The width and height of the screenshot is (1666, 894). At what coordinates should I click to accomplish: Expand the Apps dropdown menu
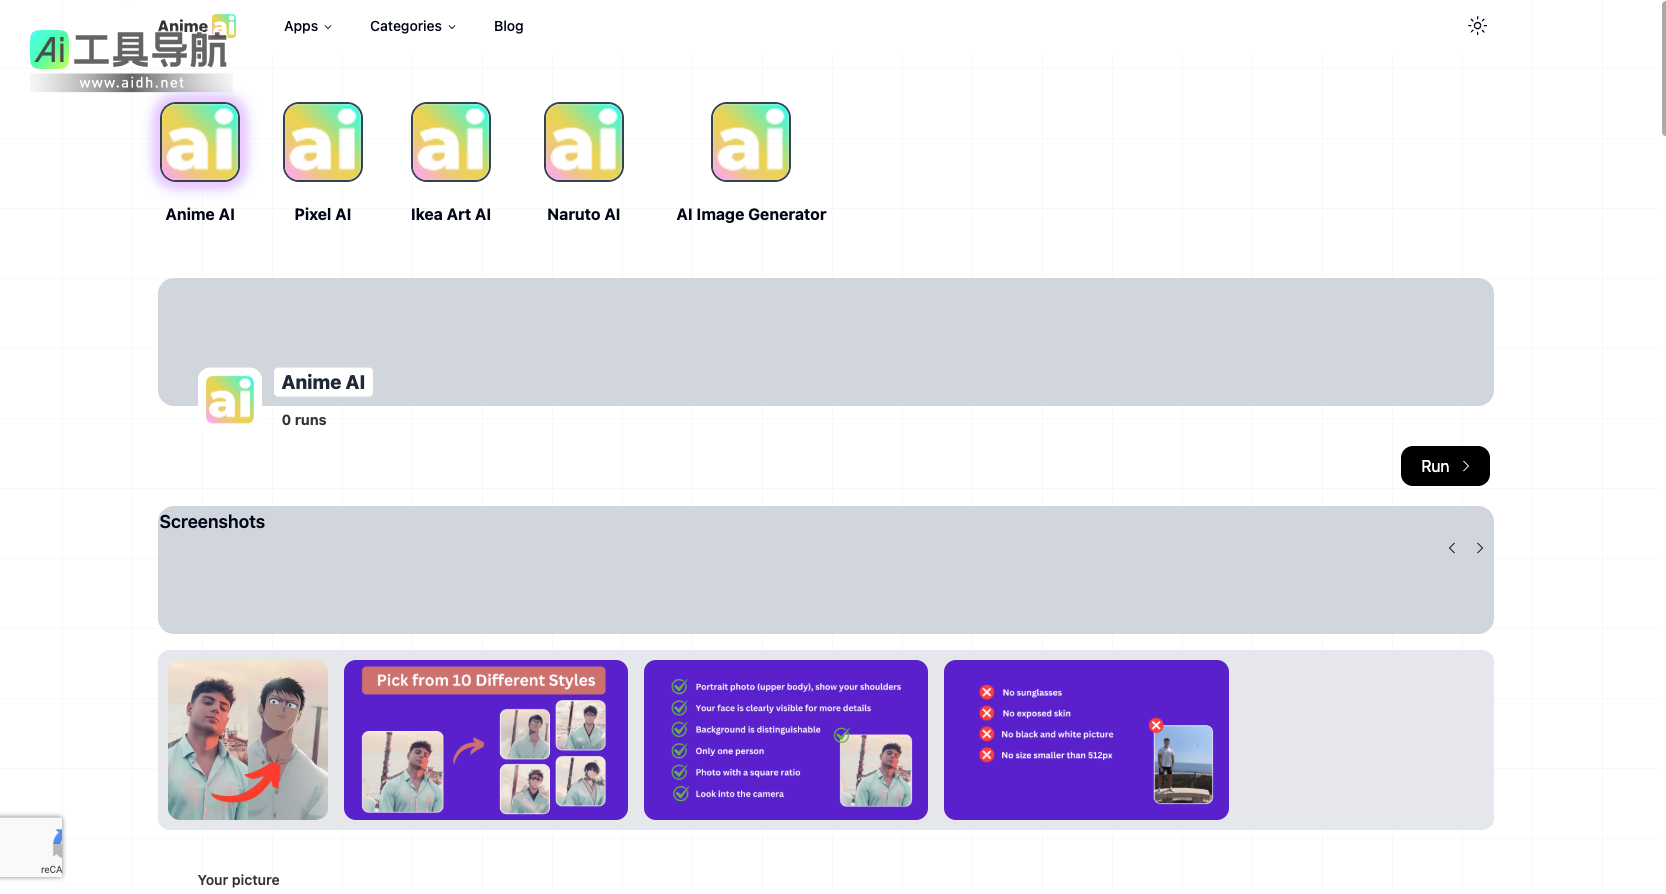pyautogui.click(x=307, y=26)
